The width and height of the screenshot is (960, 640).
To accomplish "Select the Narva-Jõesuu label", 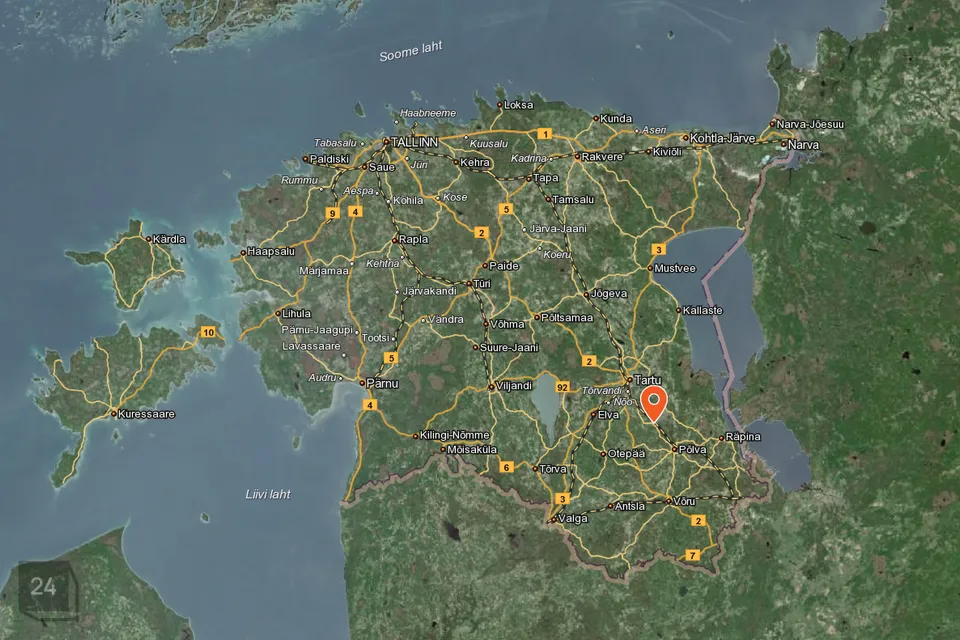I will coord(810,124).
